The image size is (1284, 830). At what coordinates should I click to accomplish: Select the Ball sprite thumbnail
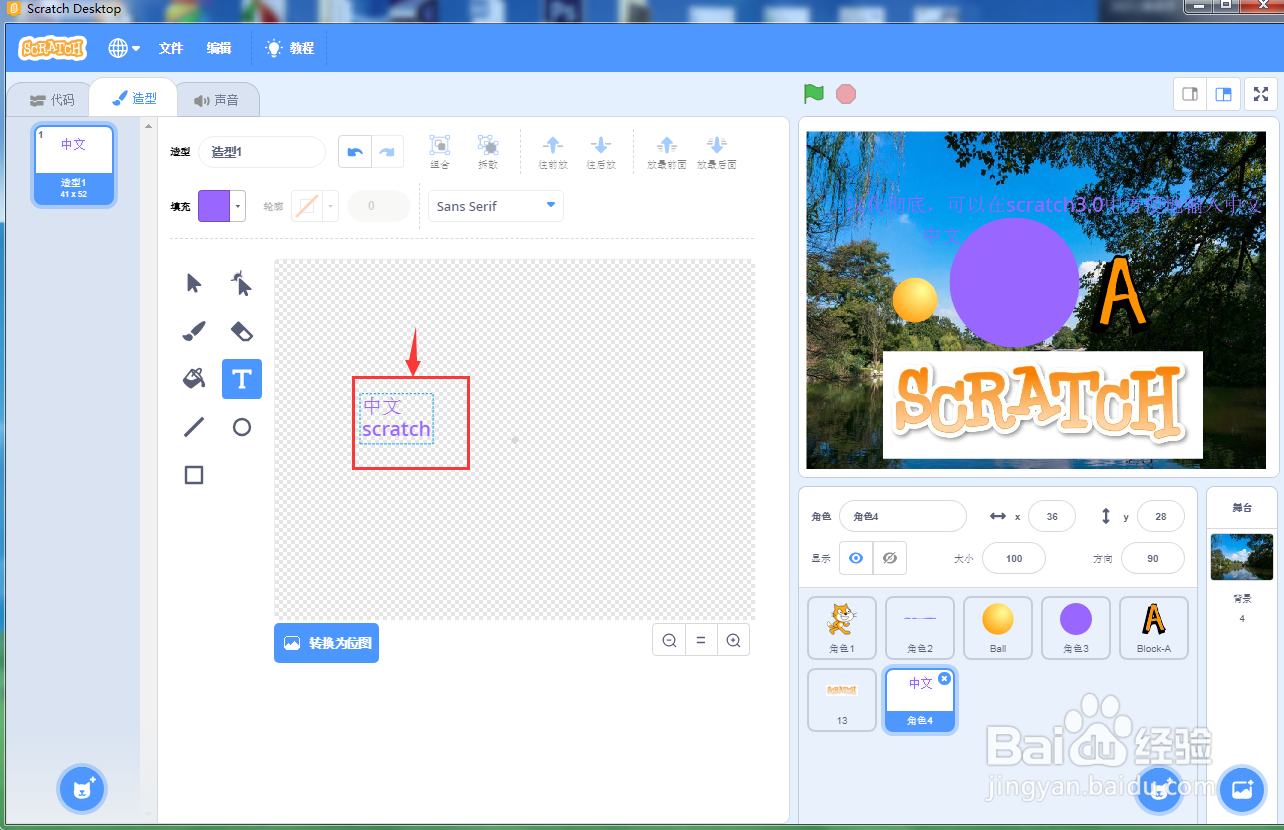click(997, 627)
